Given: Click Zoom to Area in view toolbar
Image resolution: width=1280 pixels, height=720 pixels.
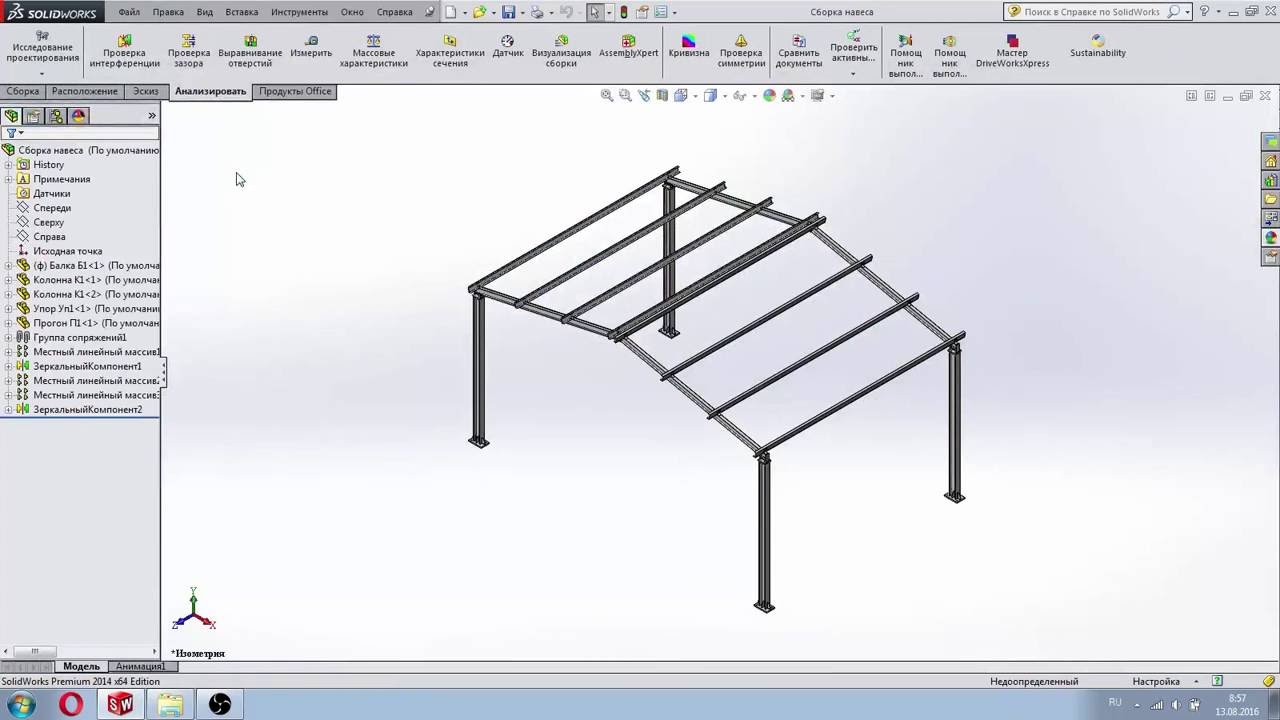Looking at the screenshot, I should tap(625, 96).
